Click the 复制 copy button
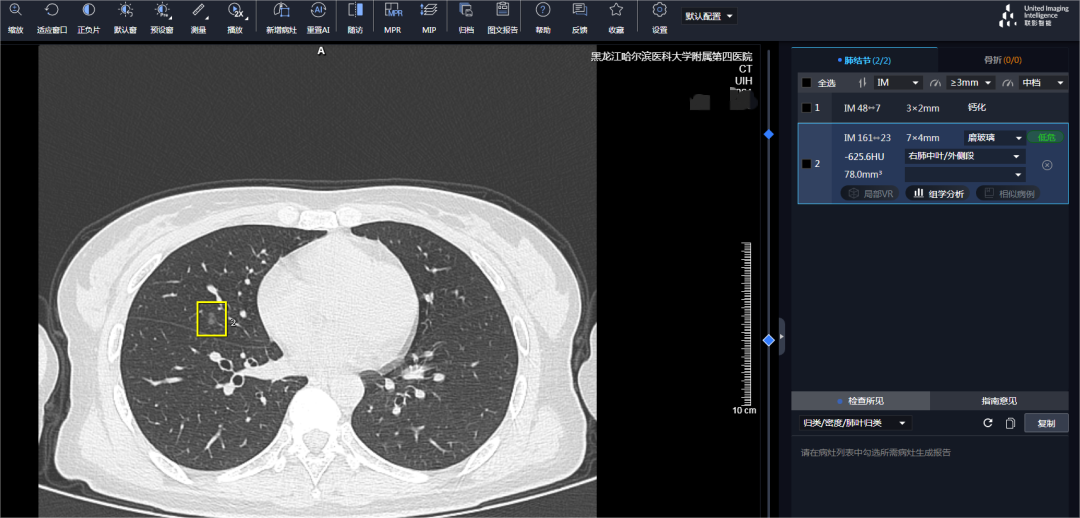 click(x=1046, y=423)
